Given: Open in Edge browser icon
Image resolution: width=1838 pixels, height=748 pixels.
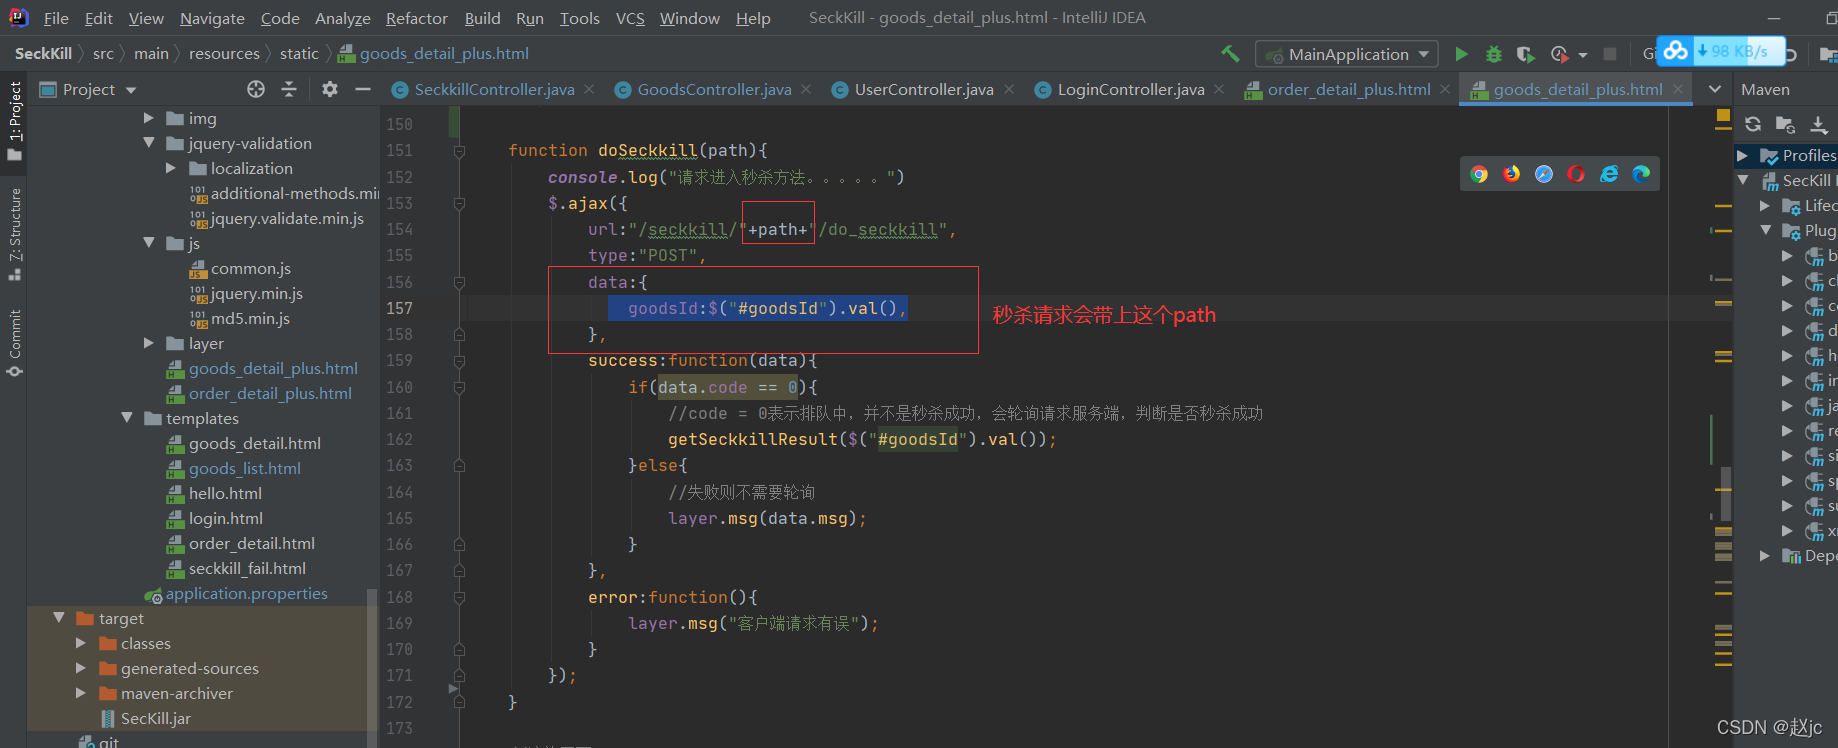Looking at the screenshot, I should click(x=1641, y=174).
